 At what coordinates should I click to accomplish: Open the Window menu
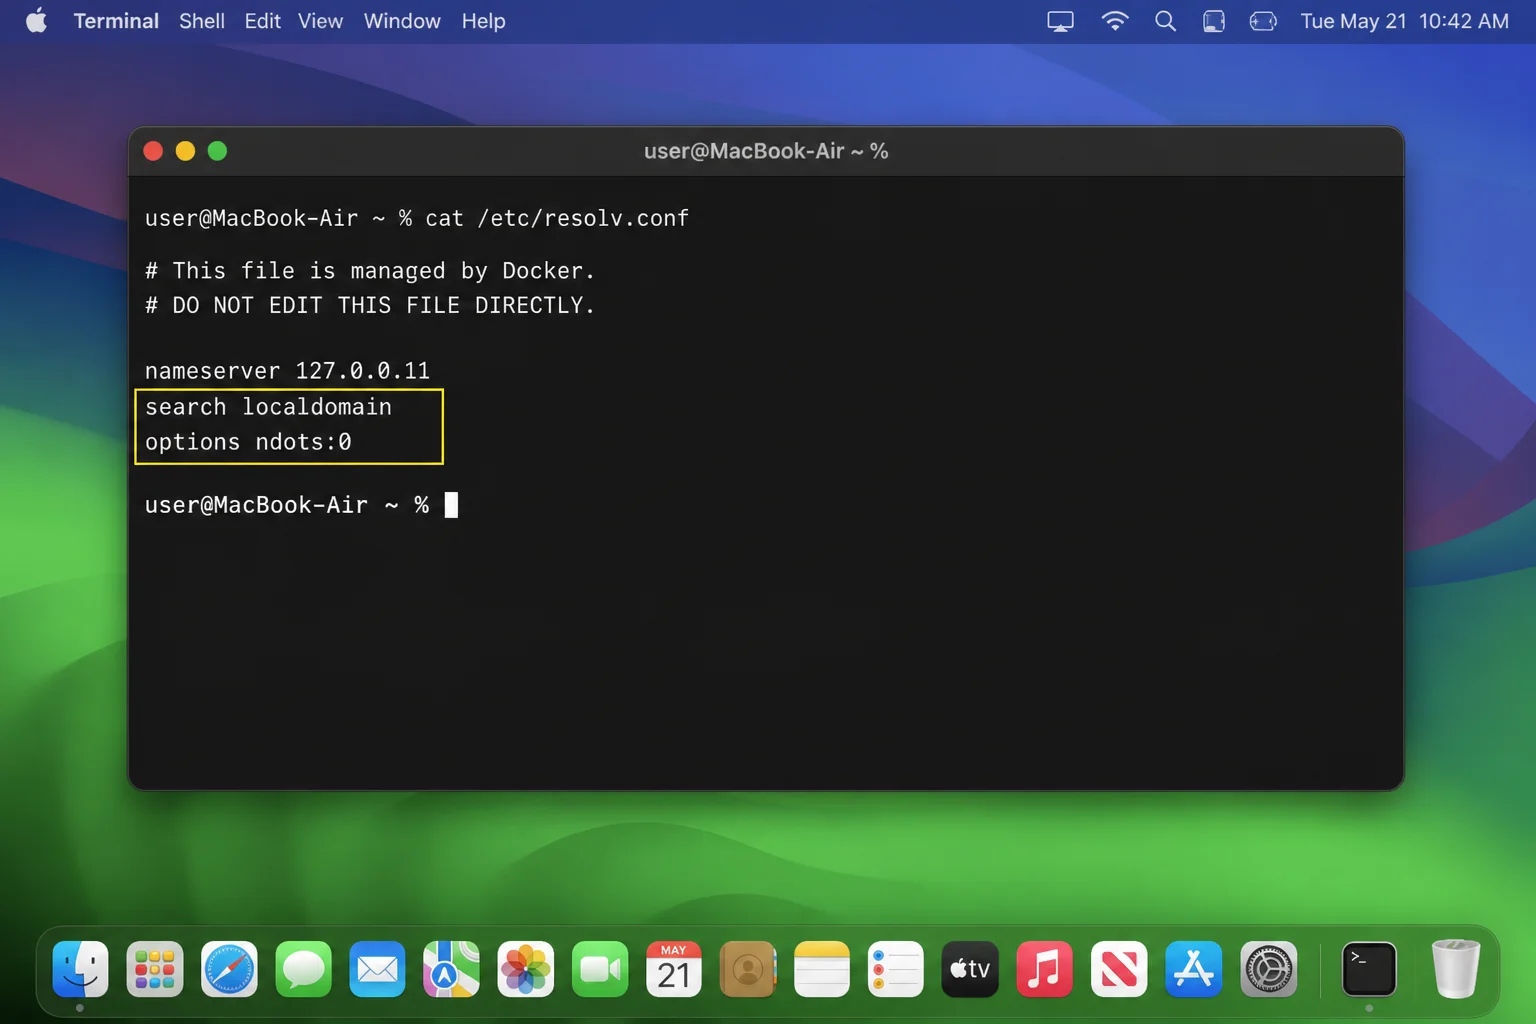point(402,21)
